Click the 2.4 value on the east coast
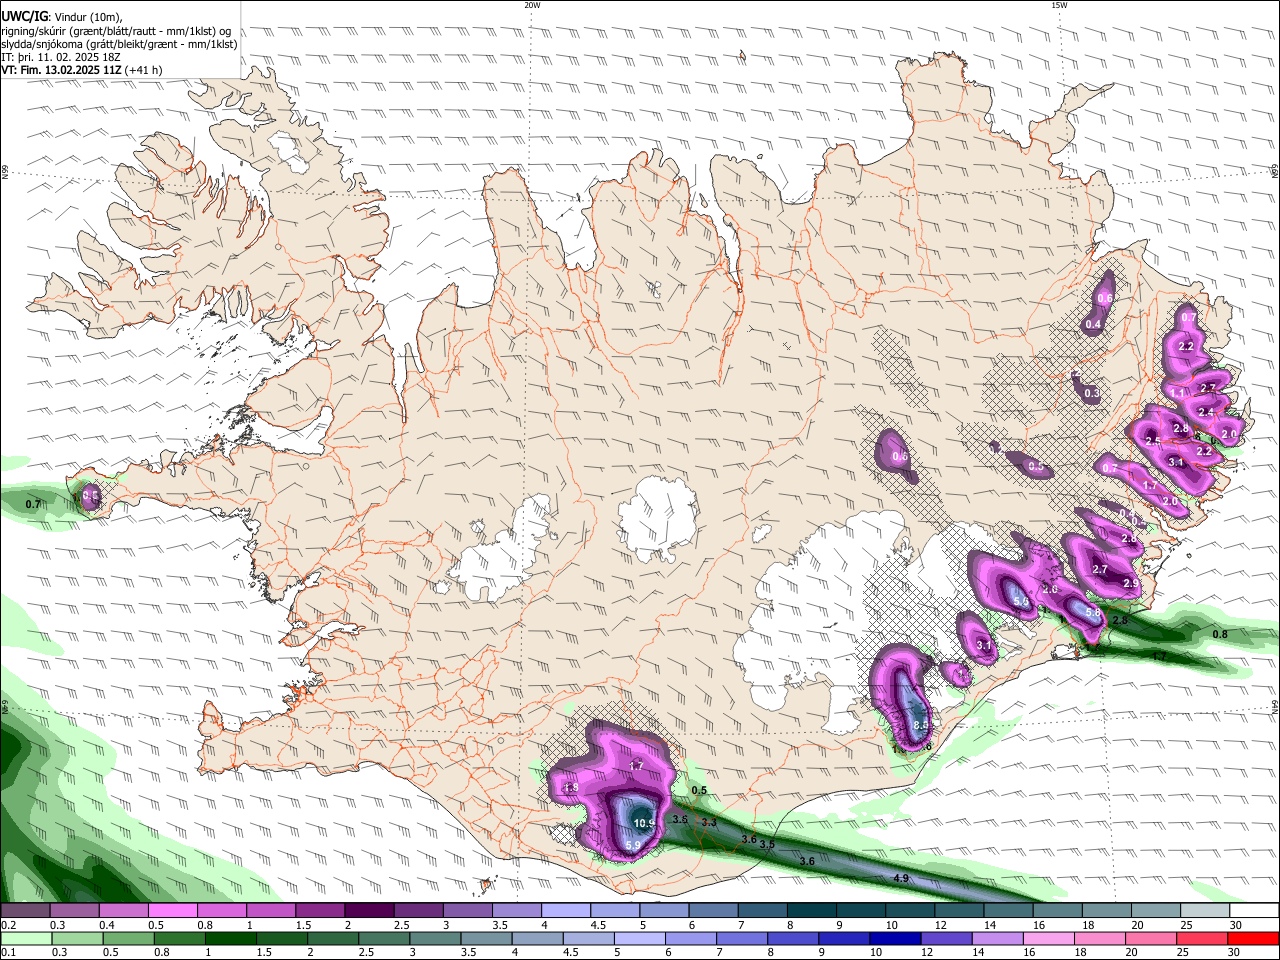The image size is (1280, 960). pos(1206,412)
